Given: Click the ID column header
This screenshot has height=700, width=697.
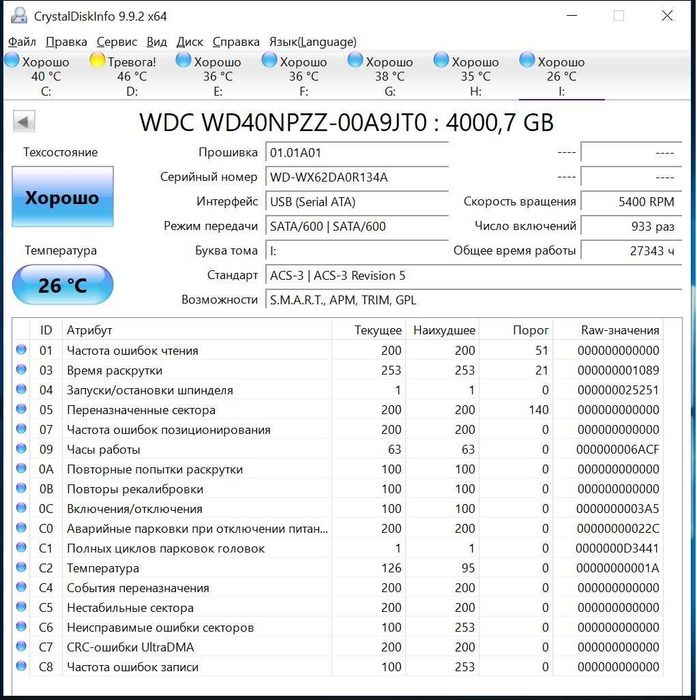Looking at the screenshot, I should coord(46,330).
